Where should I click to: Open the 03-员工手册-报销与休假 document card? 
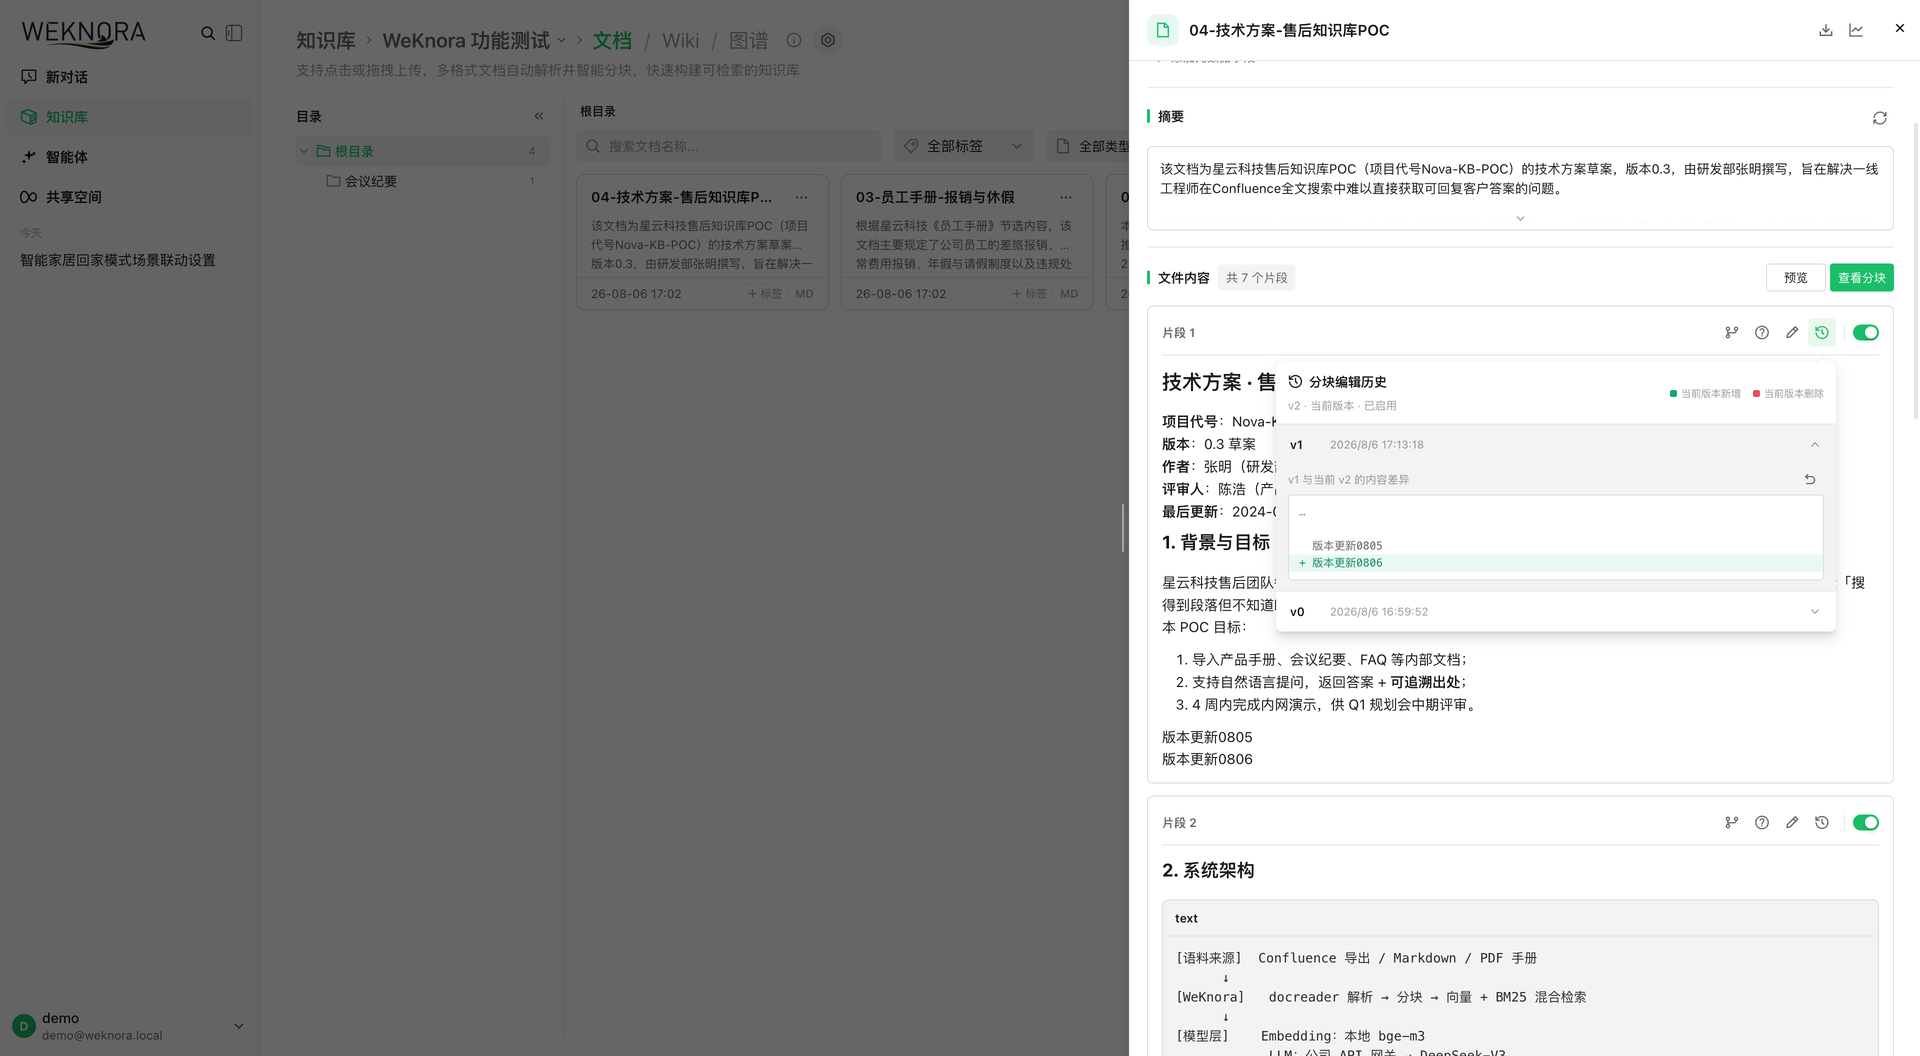tap(966, 242)
